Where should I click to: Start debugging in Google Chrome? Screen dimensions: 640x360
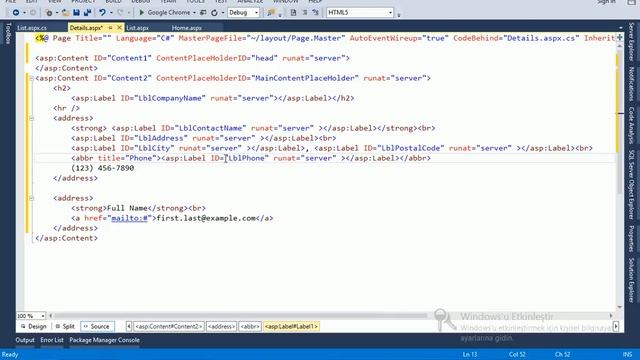[164, 13]
